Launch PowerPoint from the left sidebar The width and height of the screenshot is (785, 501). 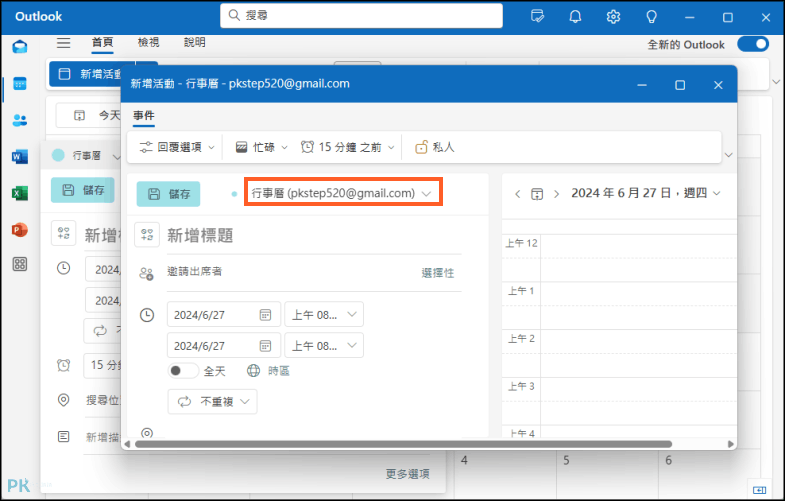click(20, 230)
